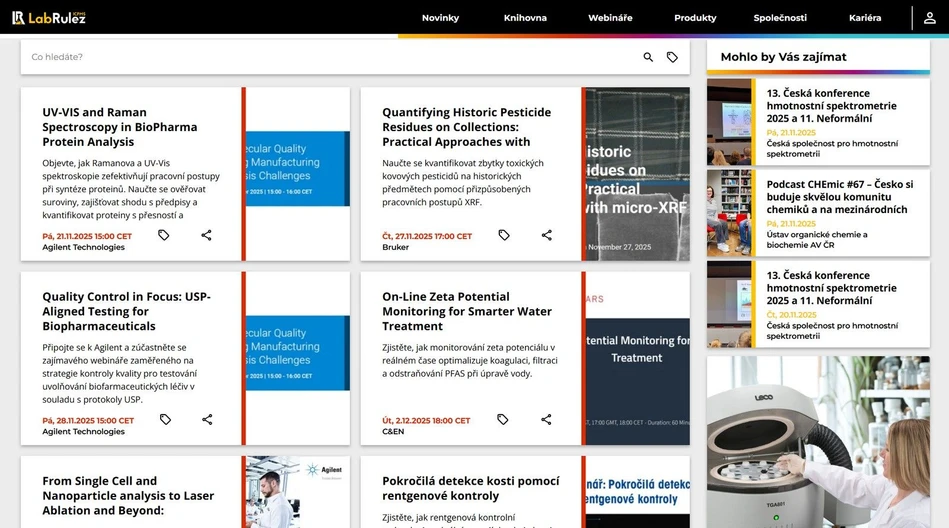
Task: Share the On-Line Zeta Potential webinar
Action: tap(546, 419)
